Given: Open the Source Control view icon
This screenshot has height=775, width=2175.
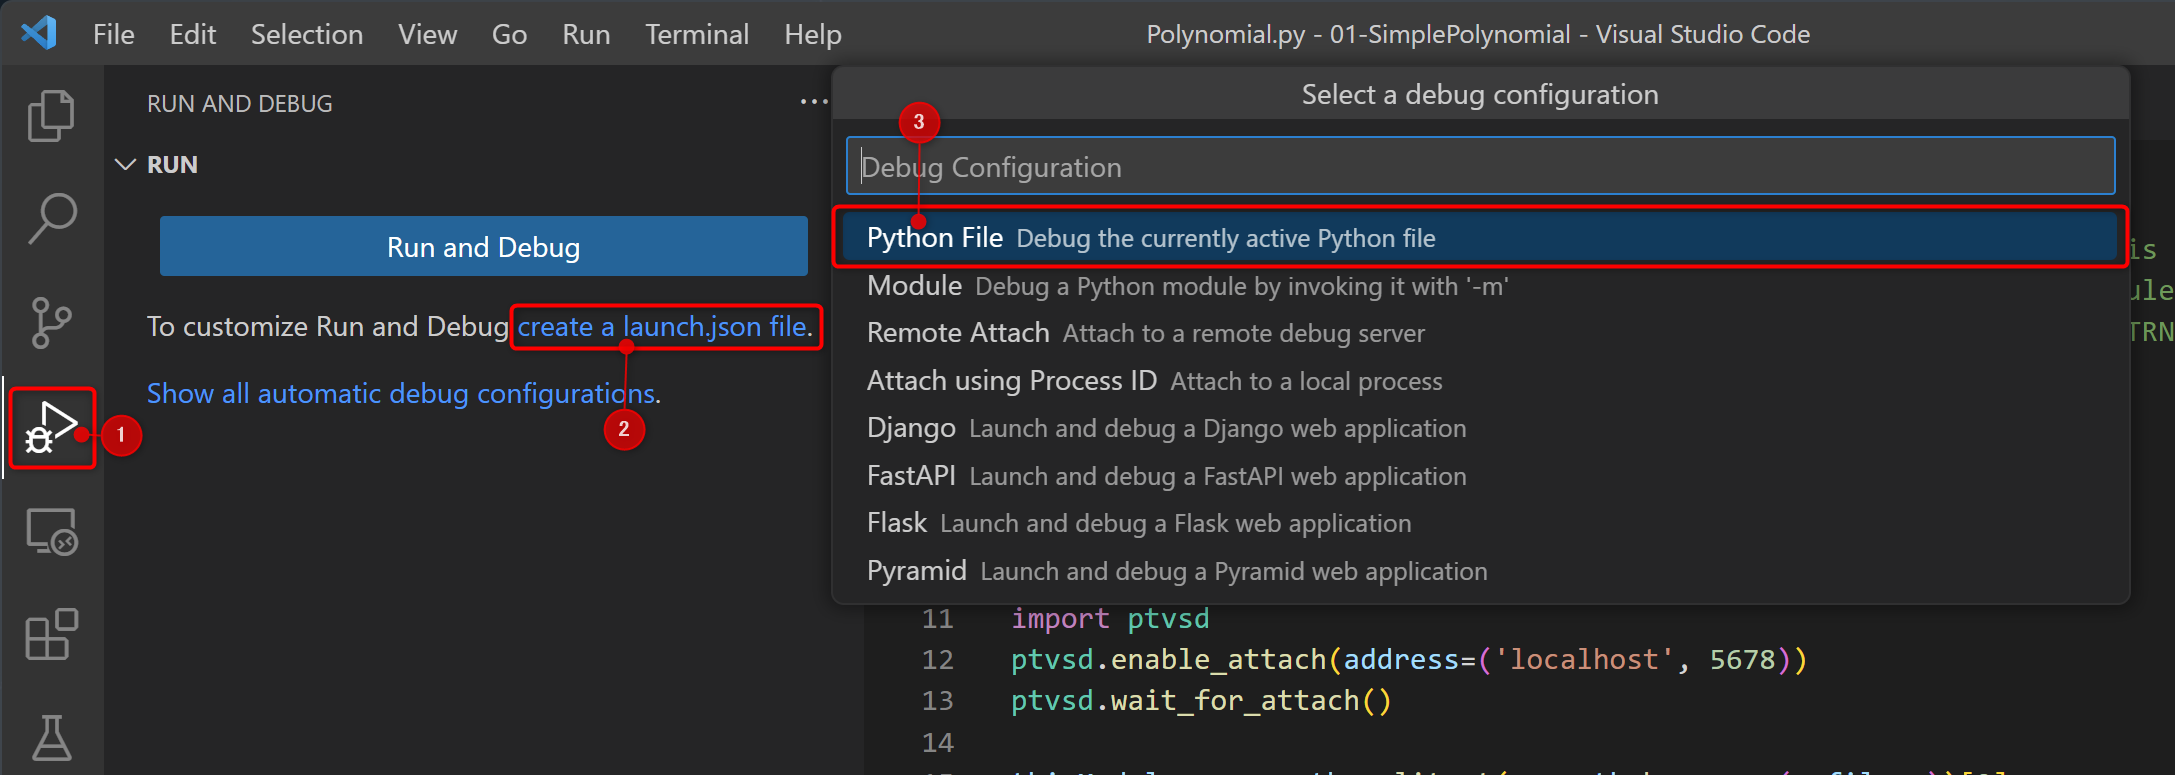Looking at the screenshot, I should pos(51,323).
